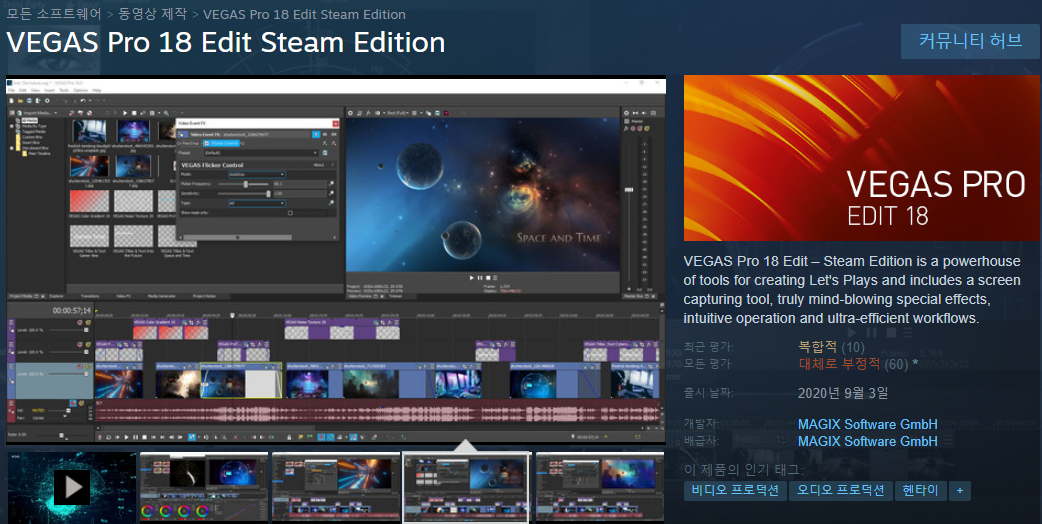Click Play in the timeline transport bar
This screenshot has height=524, width=1042.
click(x=126, y=437)
